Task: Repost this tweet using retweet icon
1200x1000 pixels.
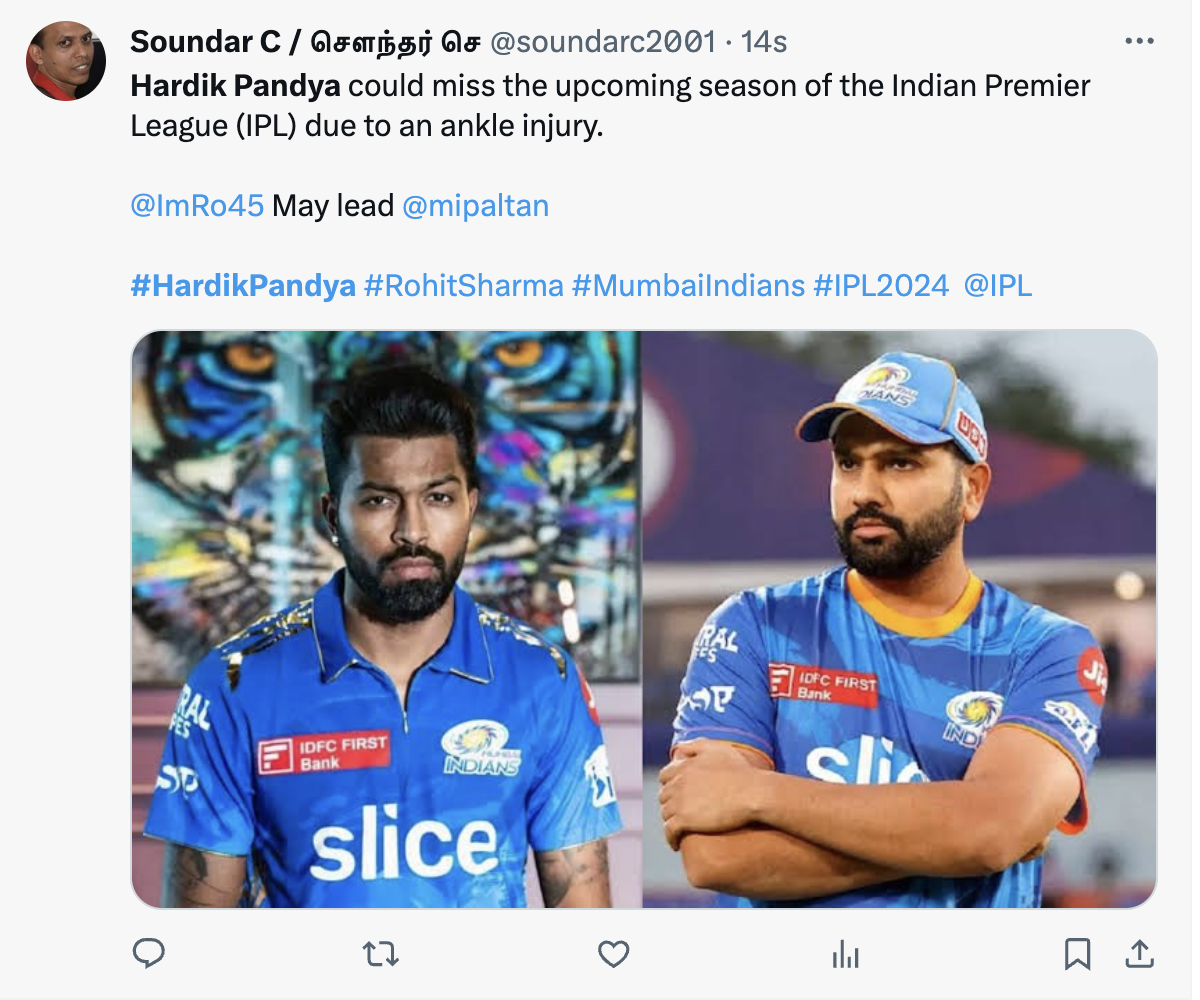Action: pos(379,954)
